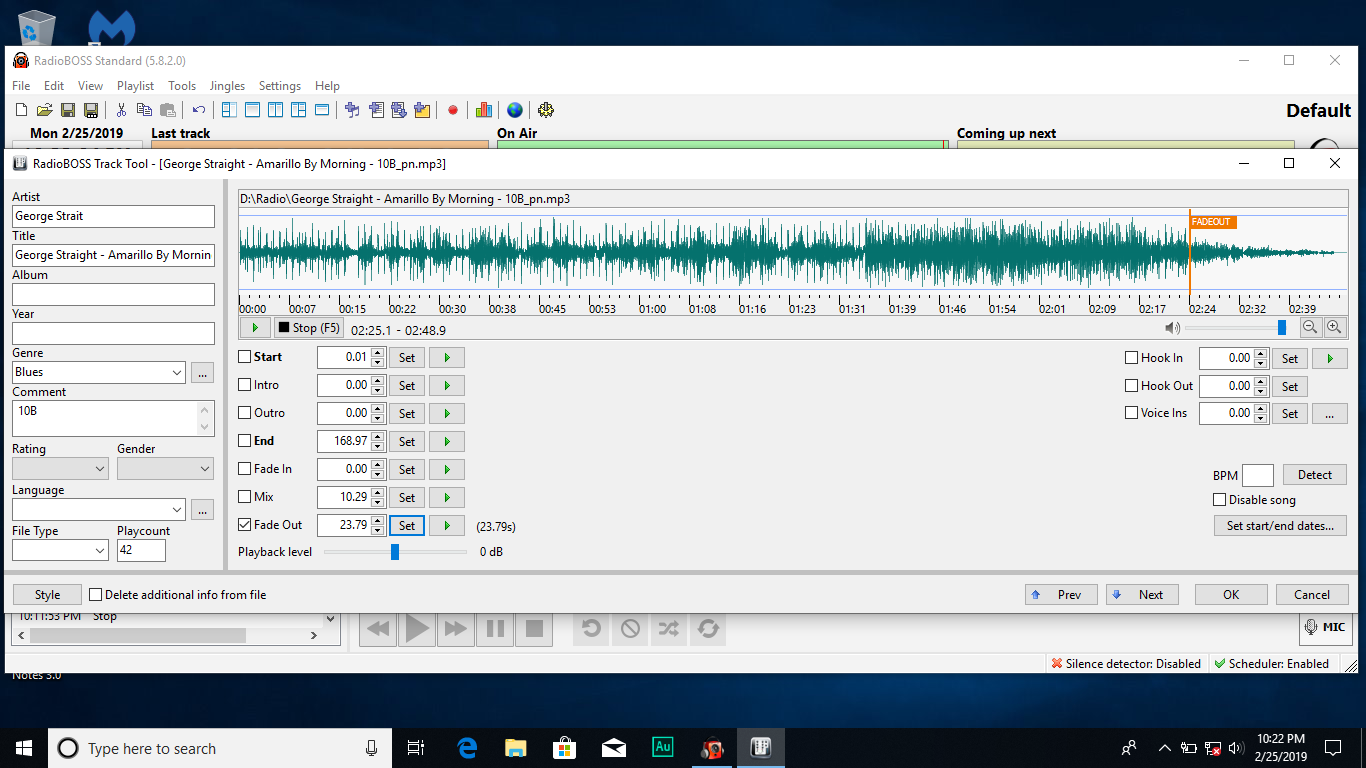This screenshot has width=1366, height=768.
Task: Open the Playlist menu
Action: [x=135, y=86]
